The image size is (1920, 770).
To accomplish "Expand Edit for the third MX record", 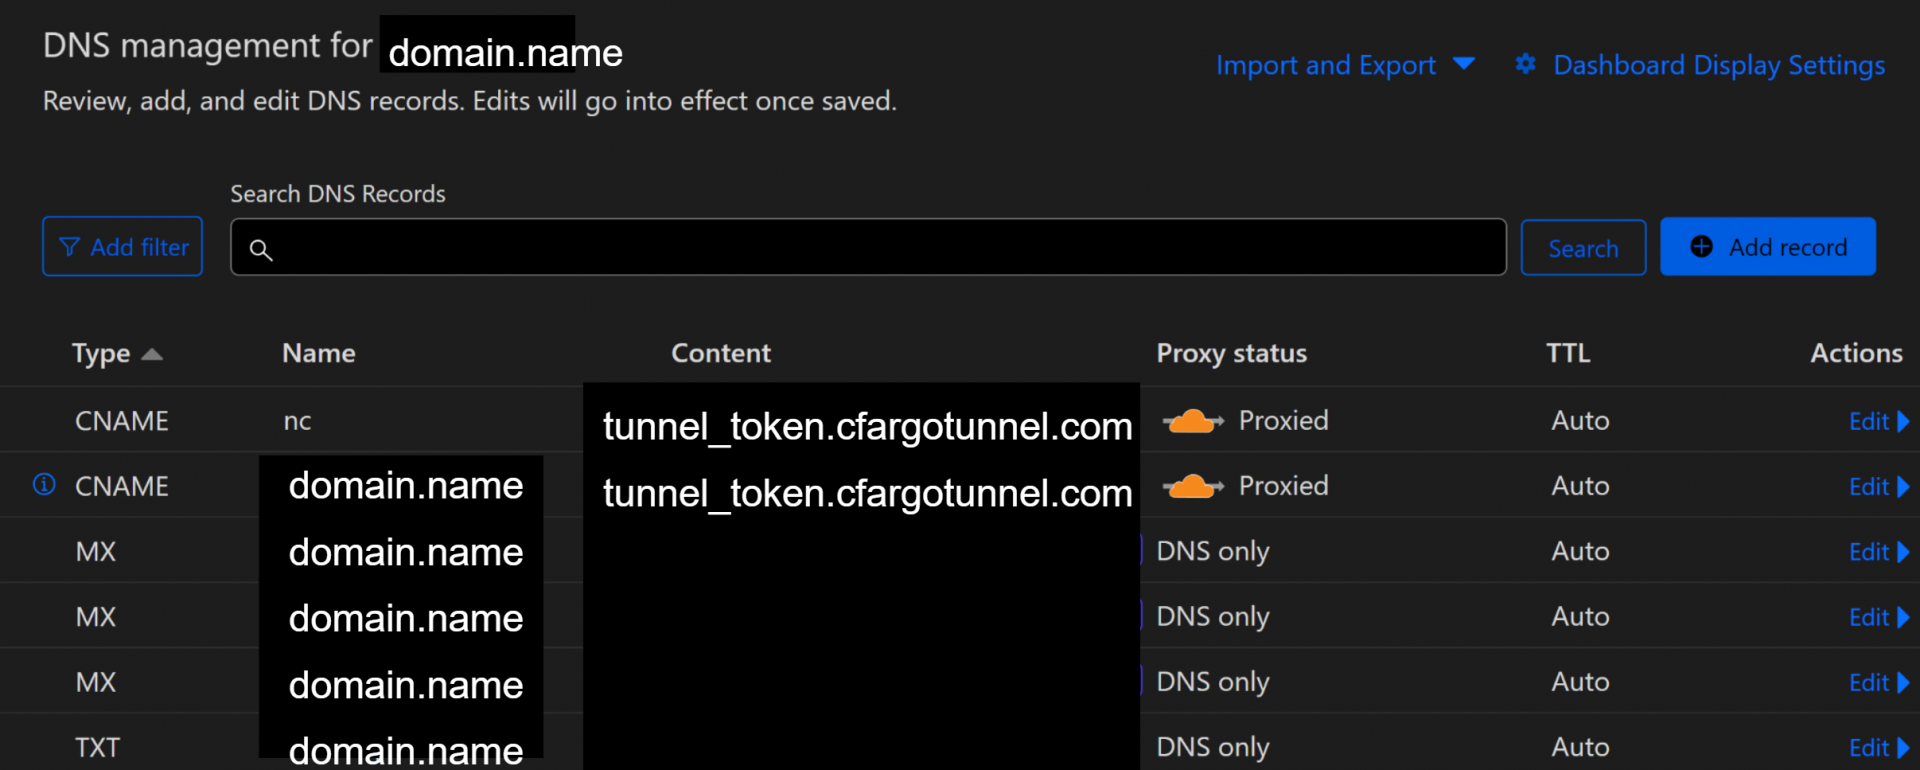I will point(1879,683).
